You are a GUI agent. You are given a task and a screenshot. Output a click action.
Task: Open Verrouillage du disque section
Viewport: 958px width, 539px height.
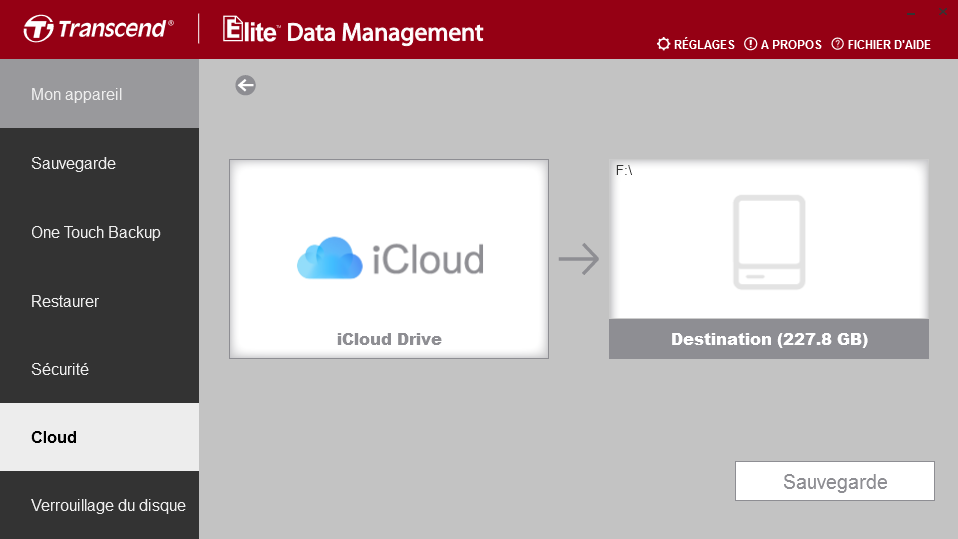100,505
